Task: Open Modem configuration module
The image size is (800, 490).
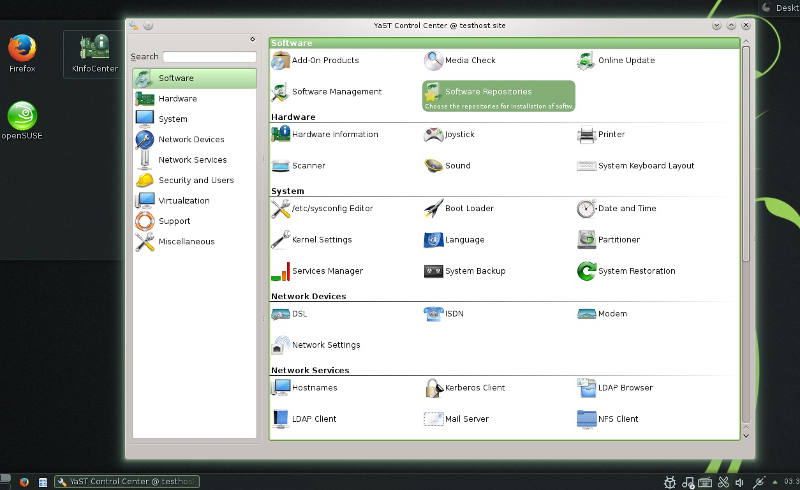Action: 602,314
